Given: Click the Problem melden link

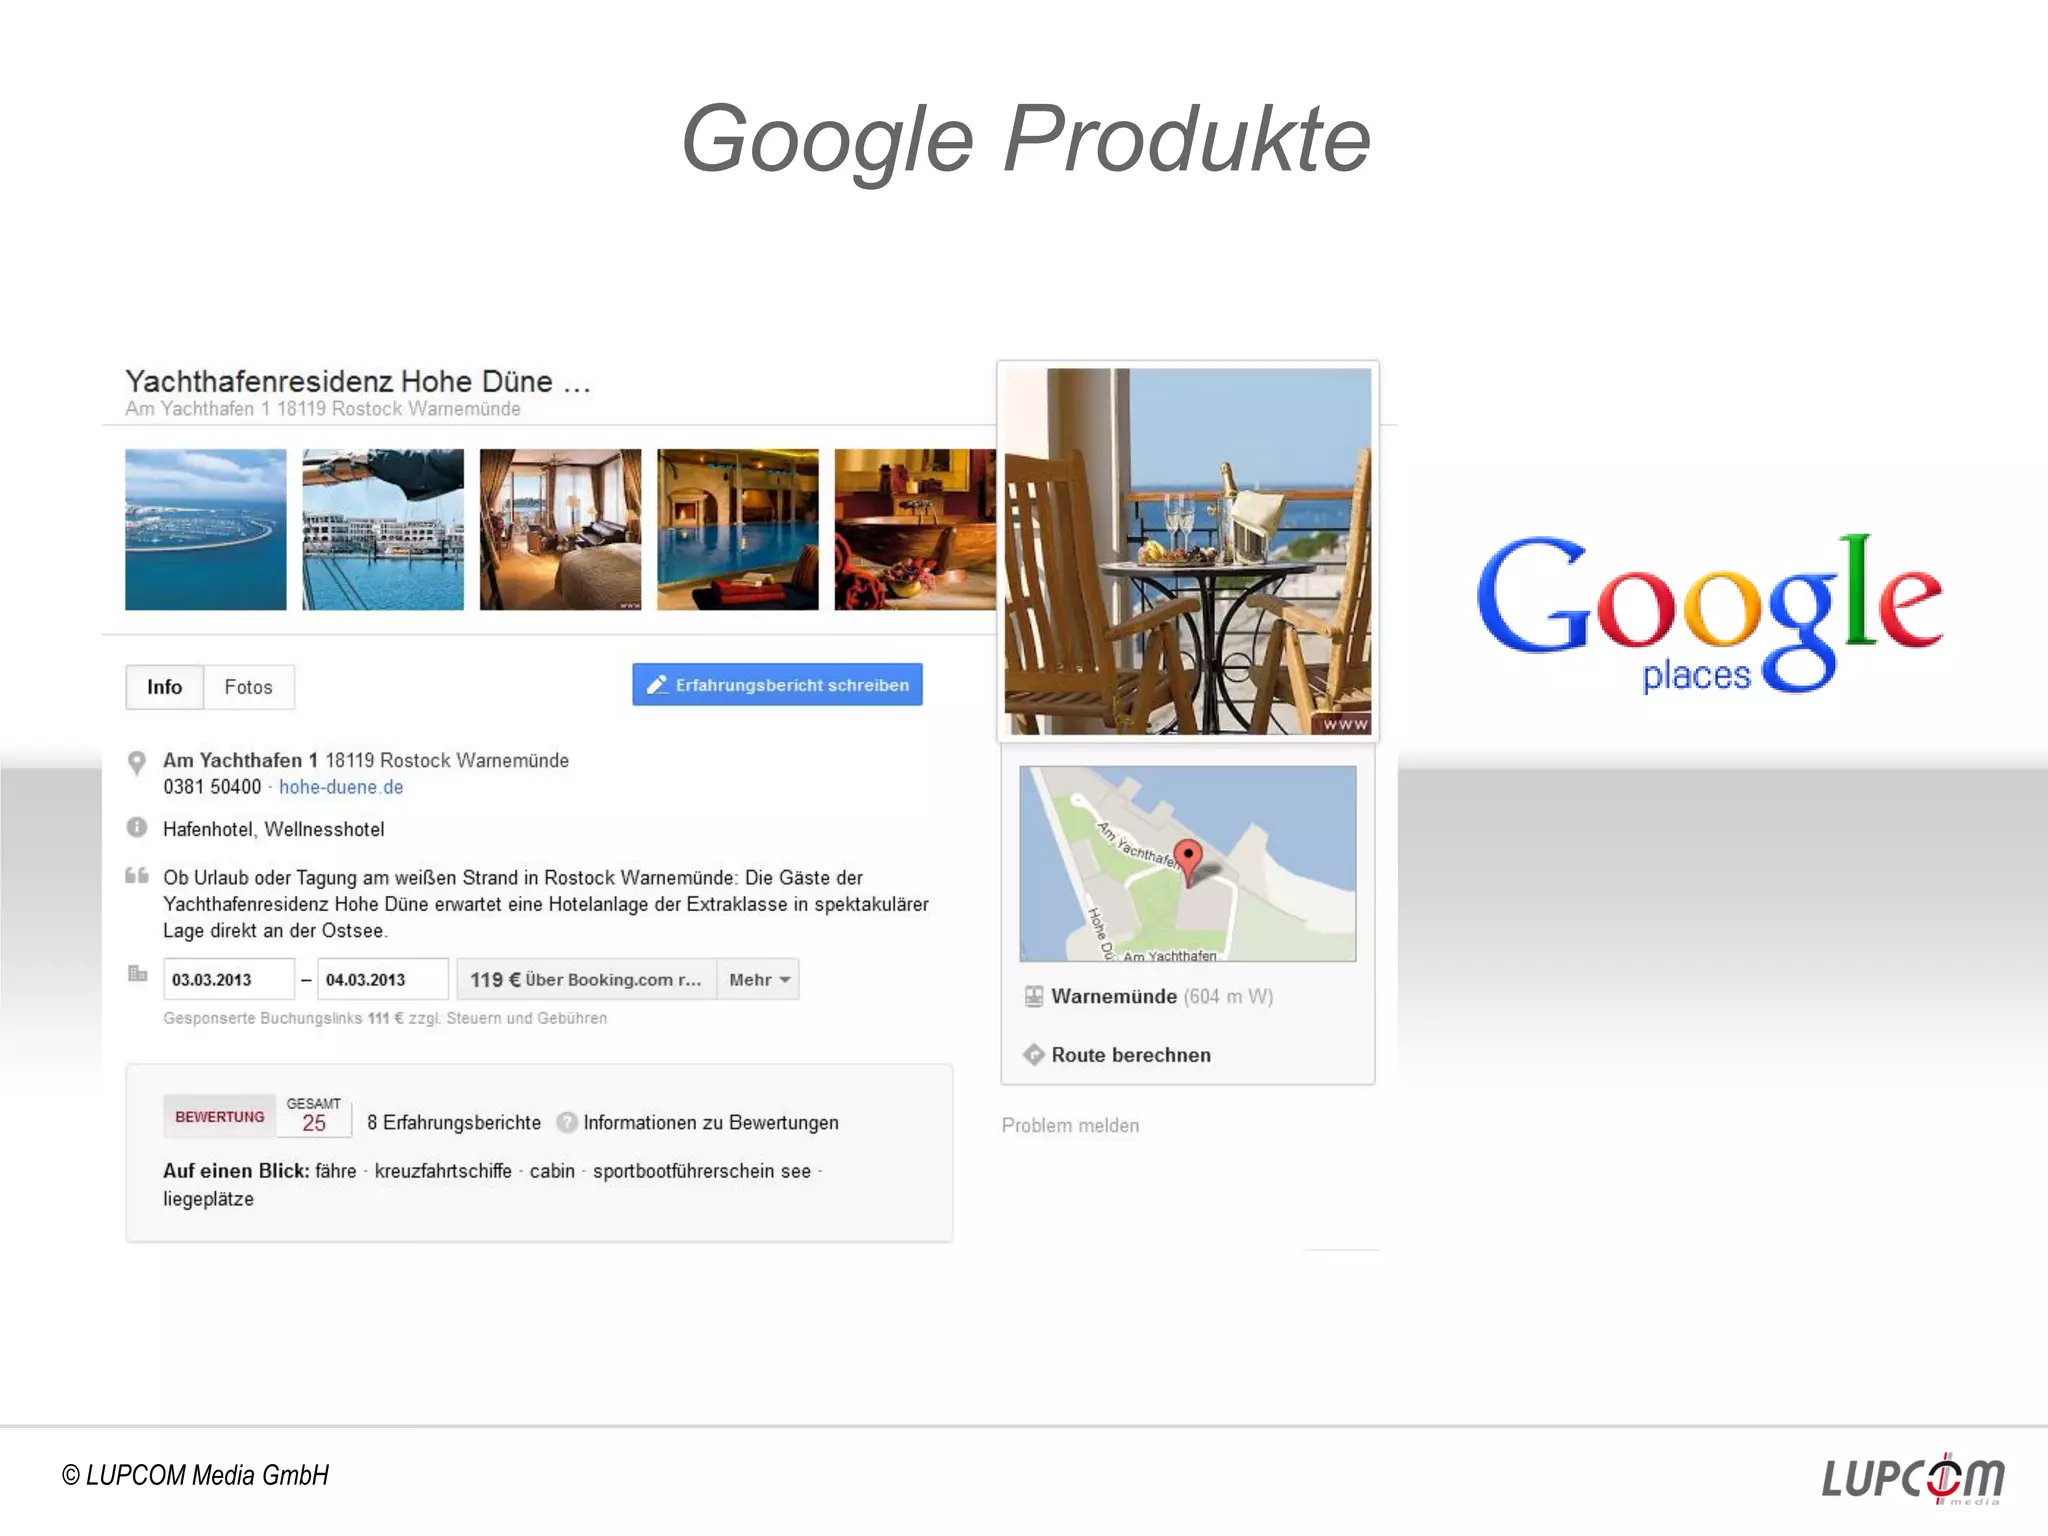Looking at the screenshot, I should point(1070,1125).
